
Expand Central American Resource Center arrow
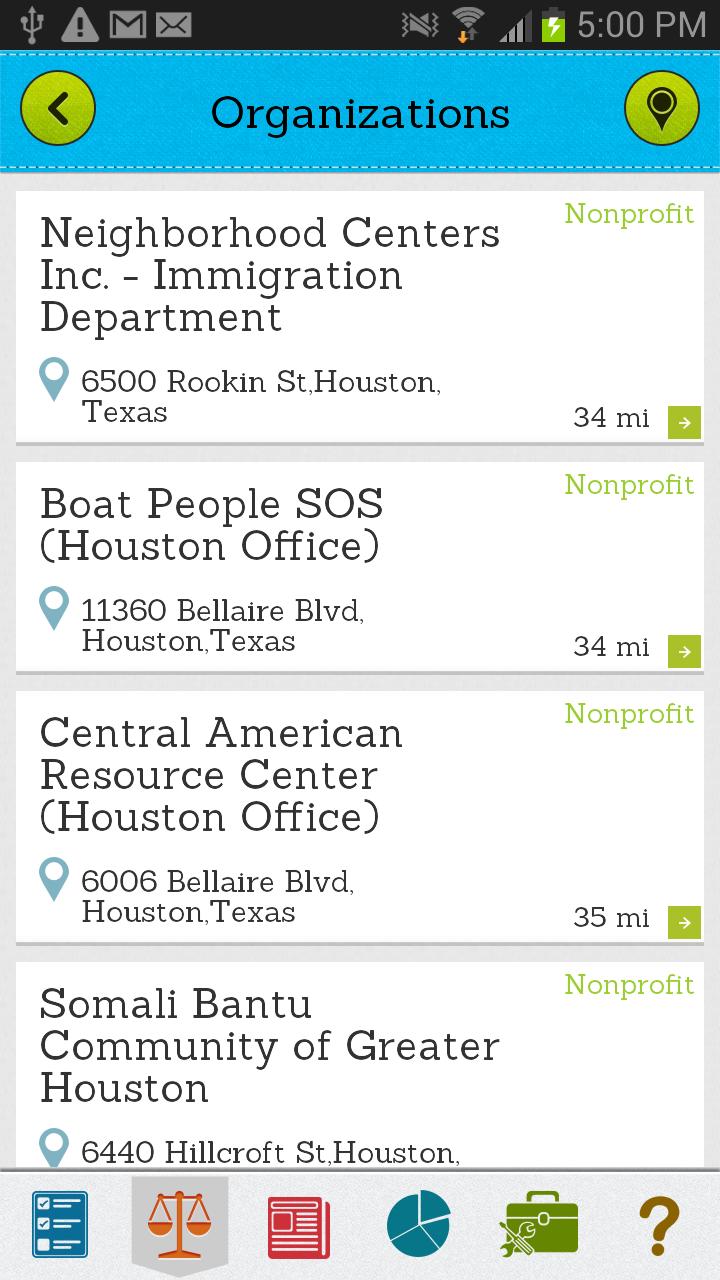684,922
